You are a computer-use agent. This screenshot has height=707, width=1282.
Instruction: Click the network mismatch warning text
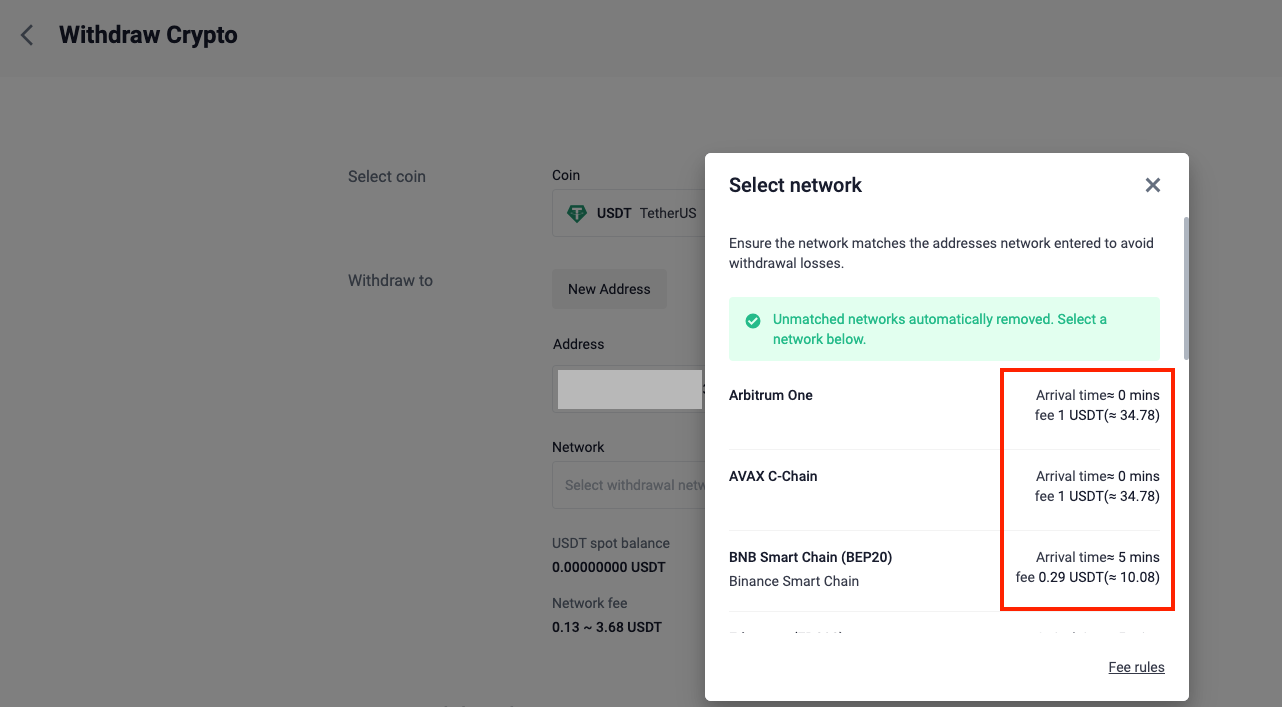[x=941, y=254]
